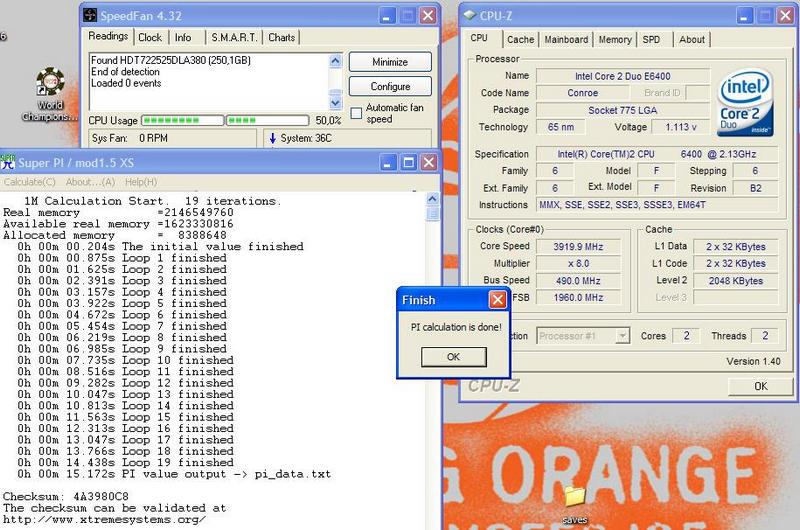This screenshot has height=530, width=800.
Task: Switch to CPU-Z Mainboard tab
Action: point(566,40)
